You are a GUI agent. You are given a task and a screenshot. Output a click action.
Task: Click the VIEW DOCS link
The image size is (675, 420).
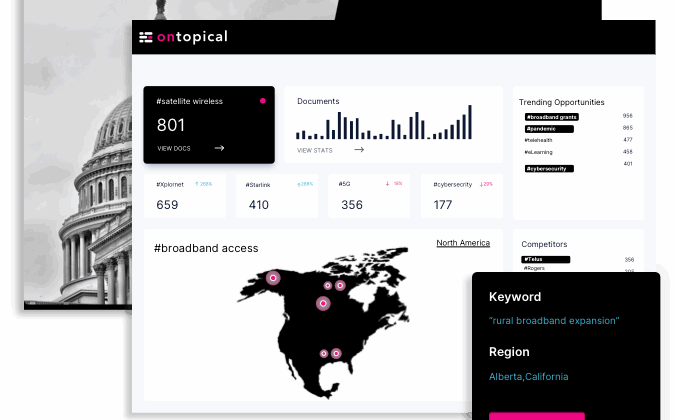coord(174,148)
